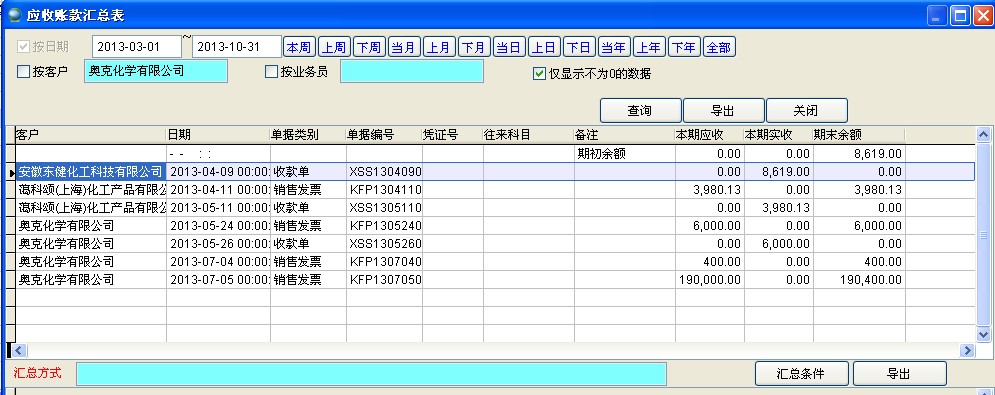Click the 期初余额 cell
Image resolution: width=995 pixels, height=395 pixels.
[x=625, y=154]
